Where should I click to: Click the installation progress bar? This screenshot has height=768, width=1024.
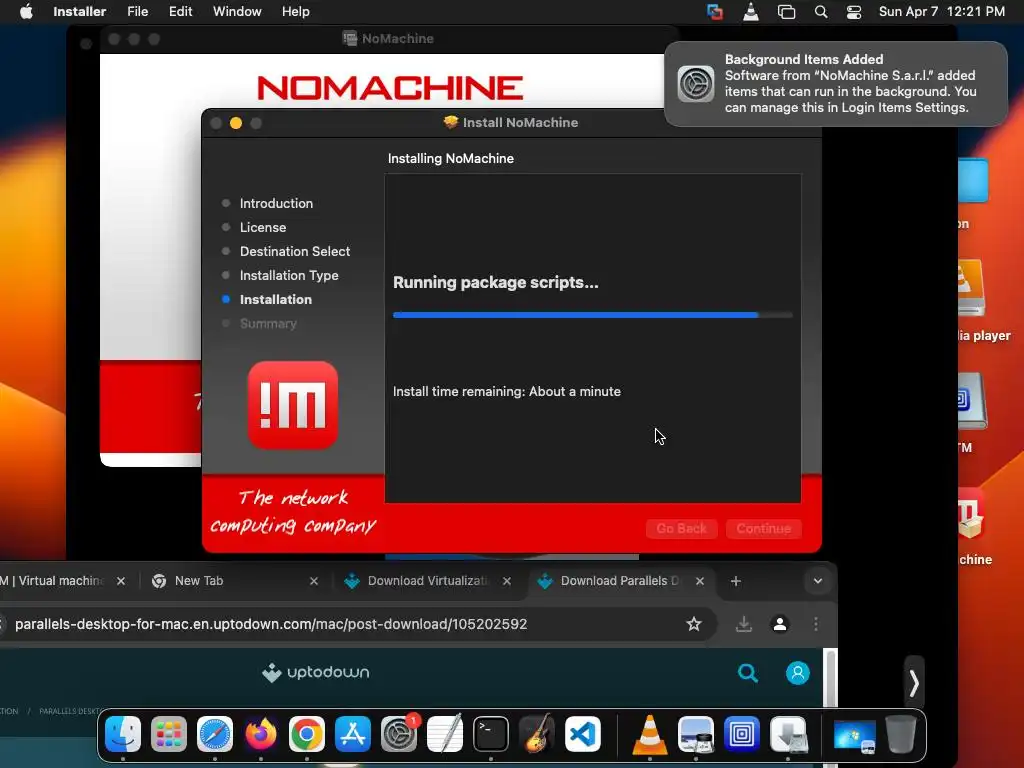click(x=592, y=315)
